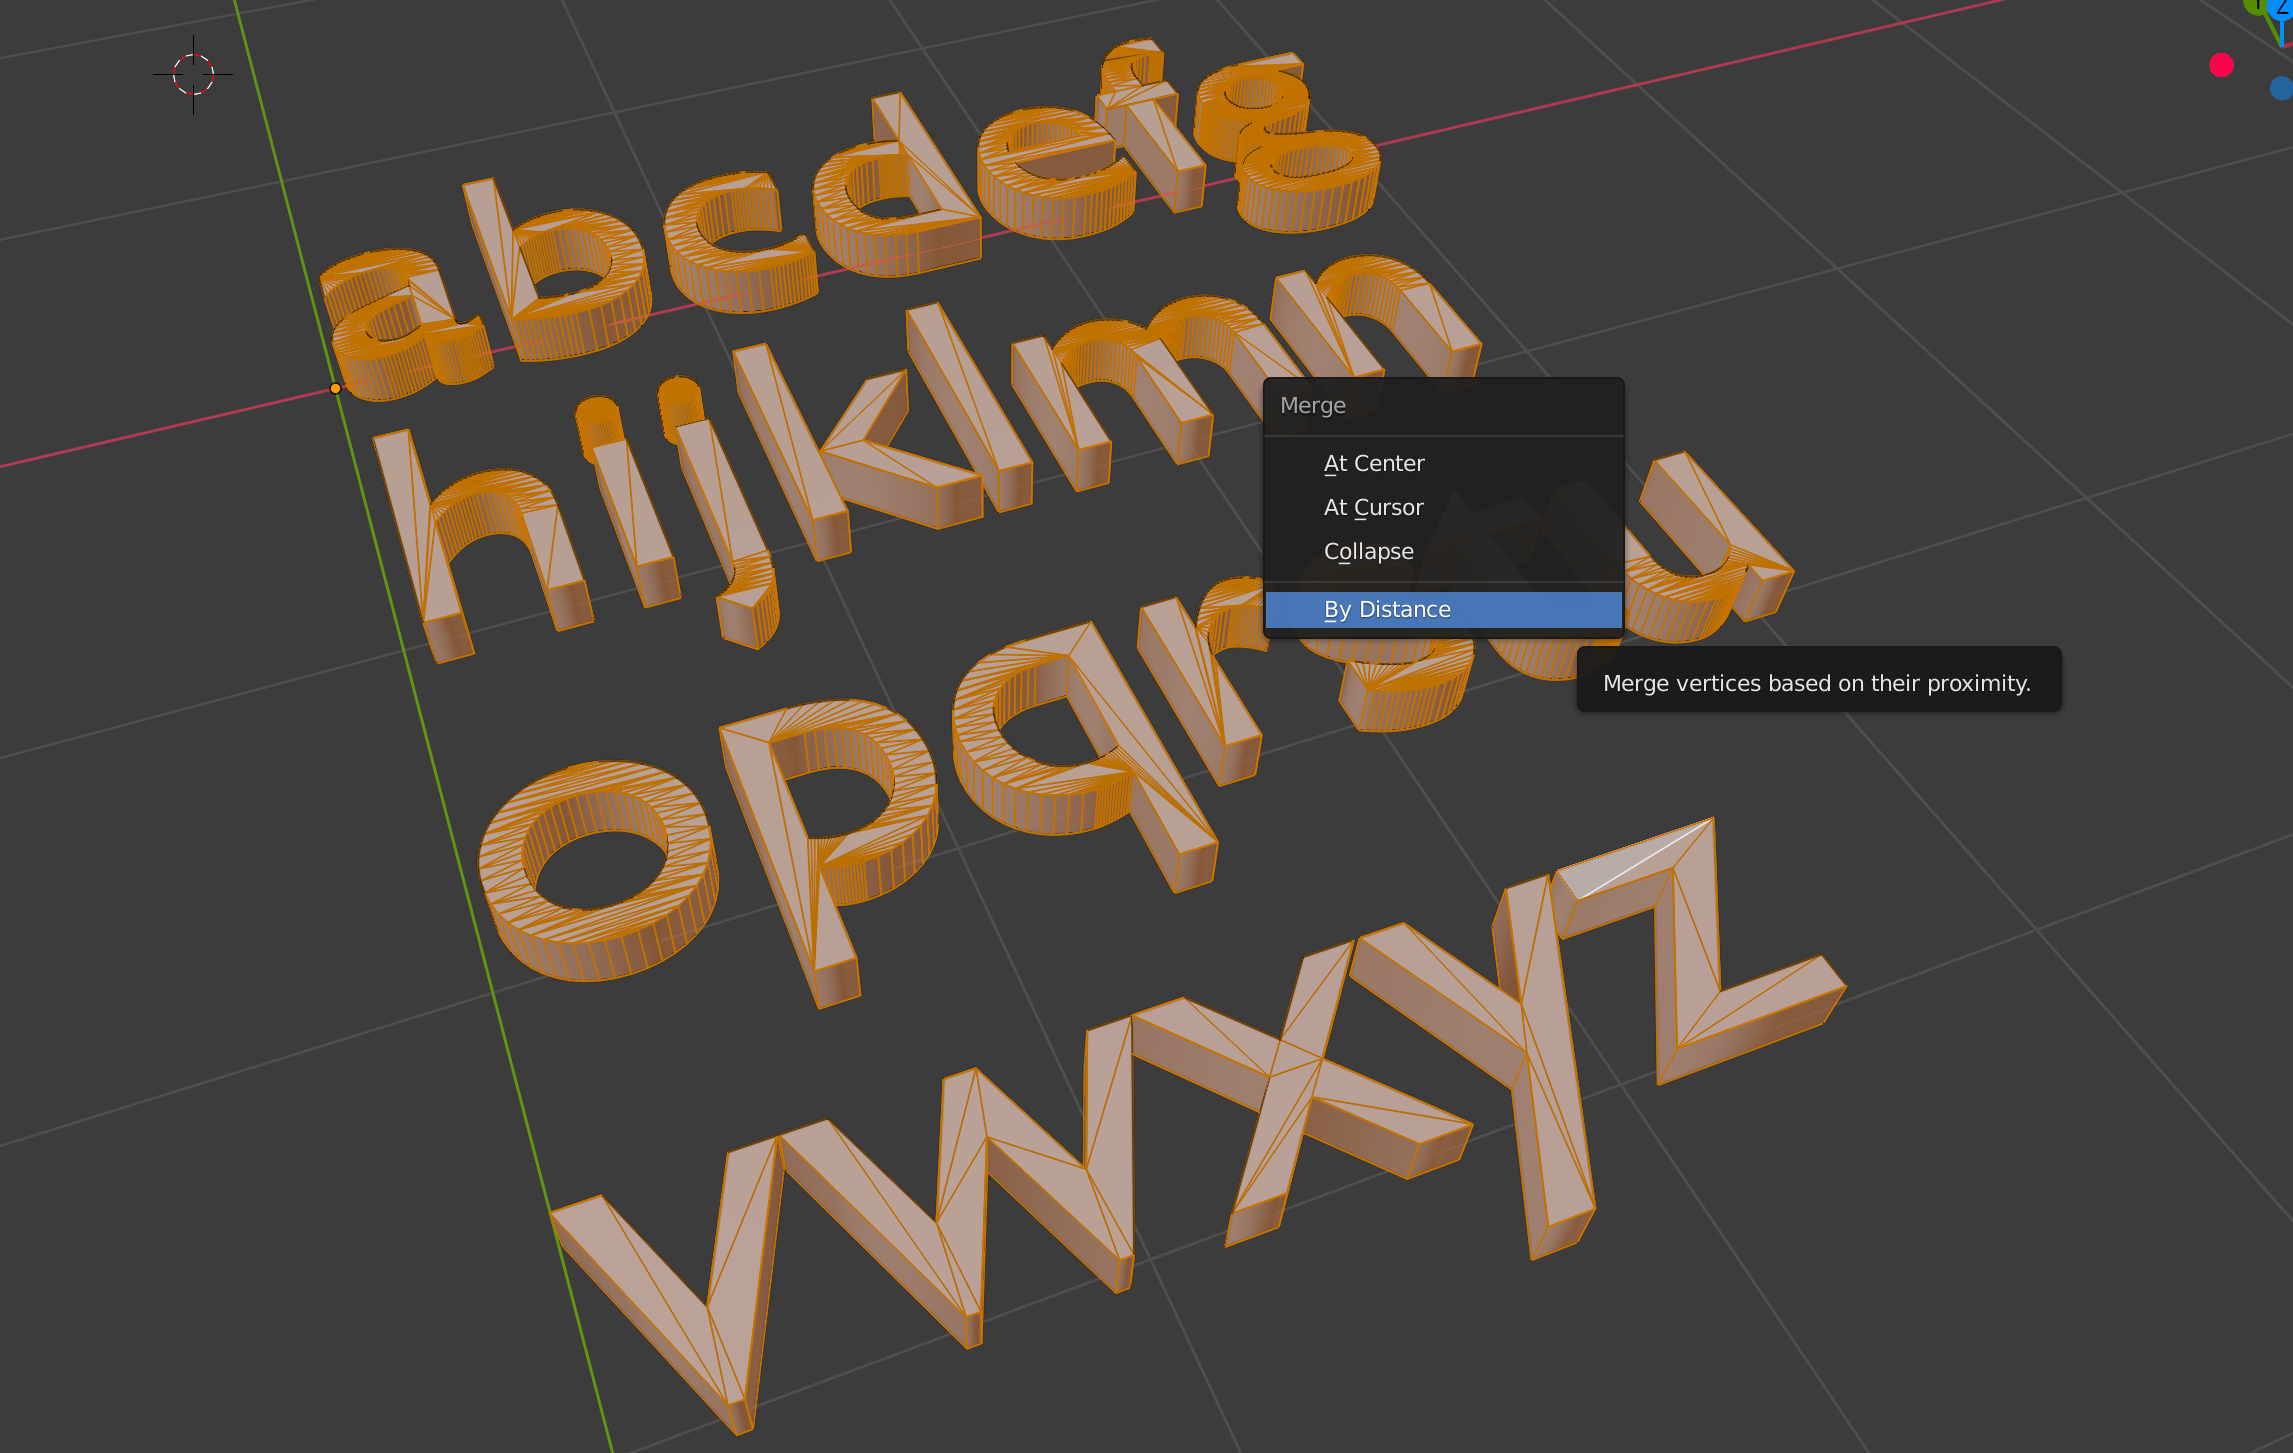Image resolution: width=2293 pixels, height=1453 pixels.
Task: Choose At Center merge option
Action: point(1373,464)
